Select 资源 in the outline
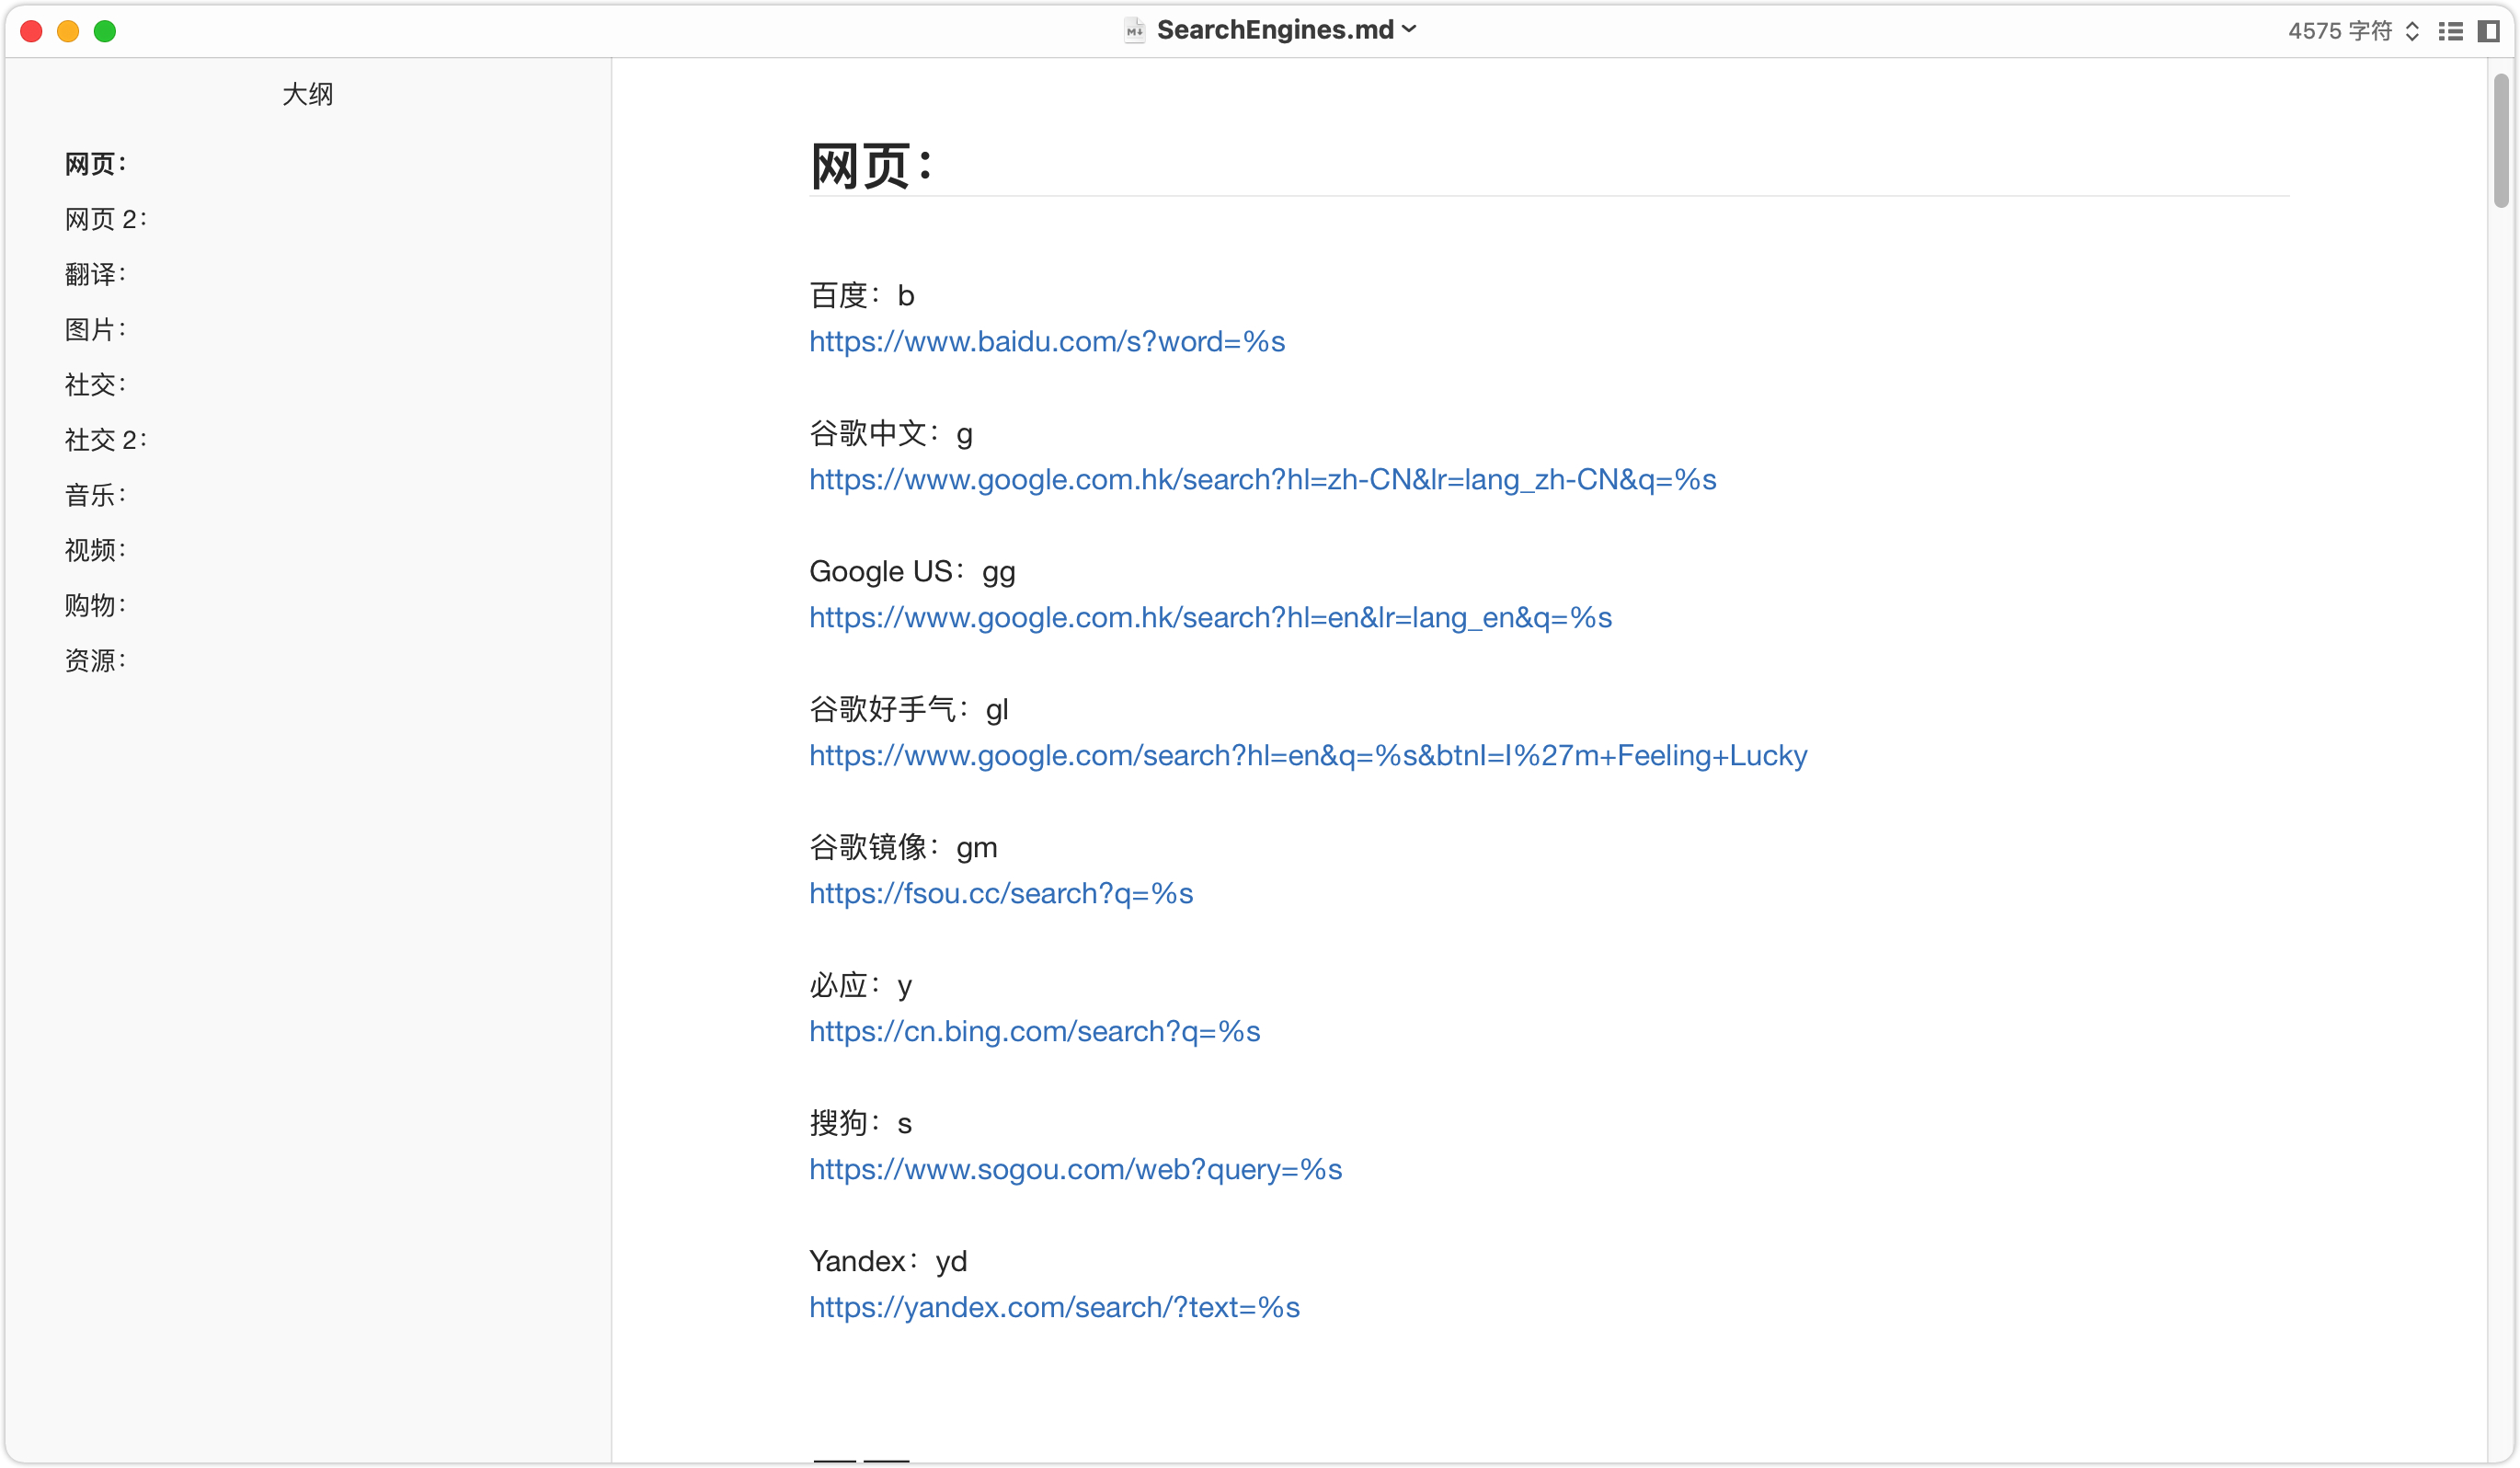Screen dimensions: 2520x1468 click(x=95, y=660)
